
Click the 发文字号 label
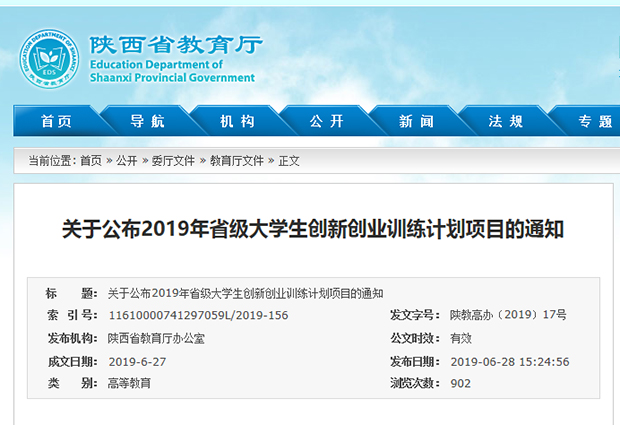[x=414, y=315]
